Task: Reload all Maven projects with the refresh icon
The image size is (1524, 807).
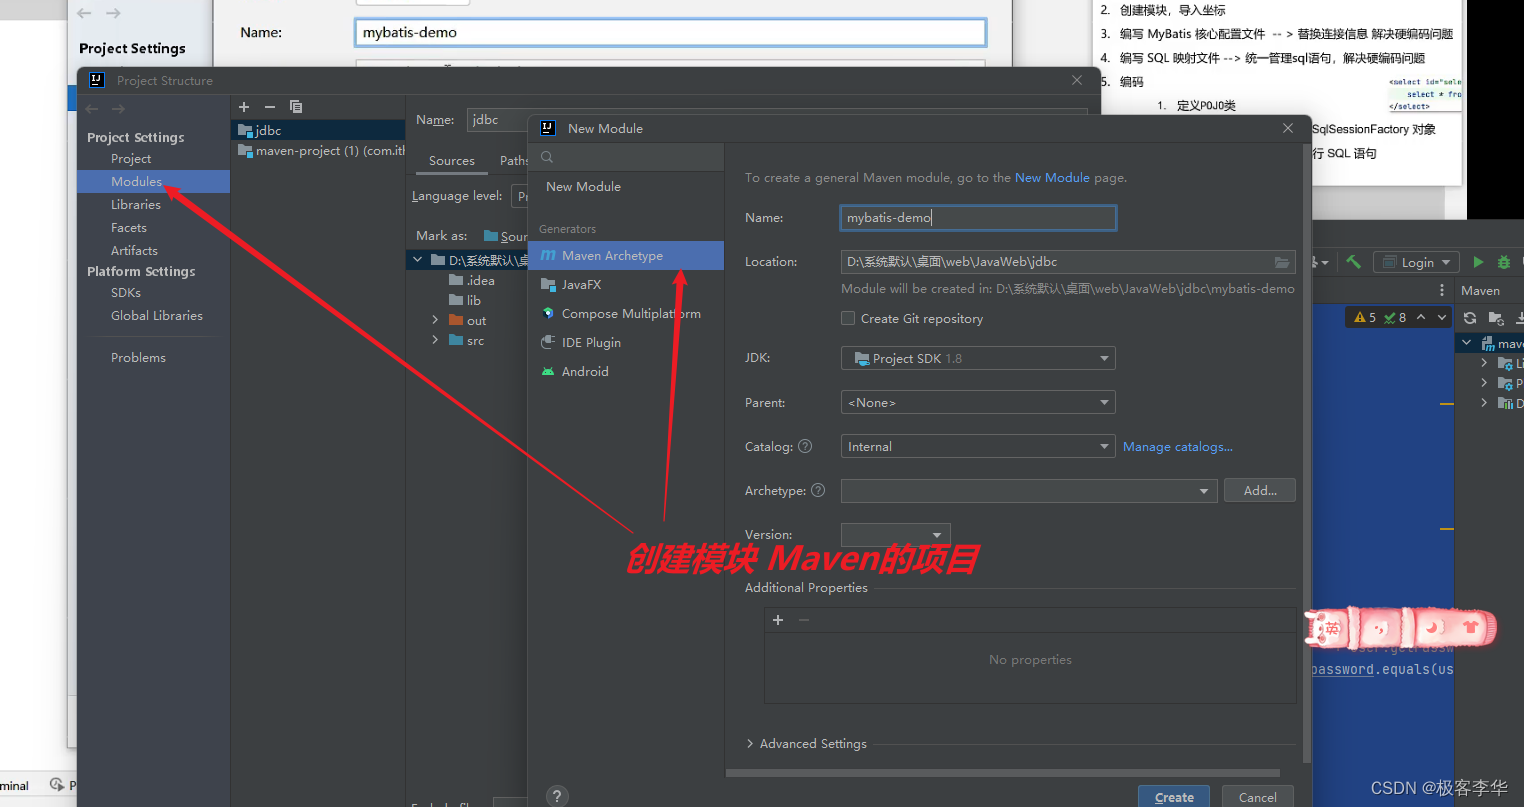Action: (1470, 318)
